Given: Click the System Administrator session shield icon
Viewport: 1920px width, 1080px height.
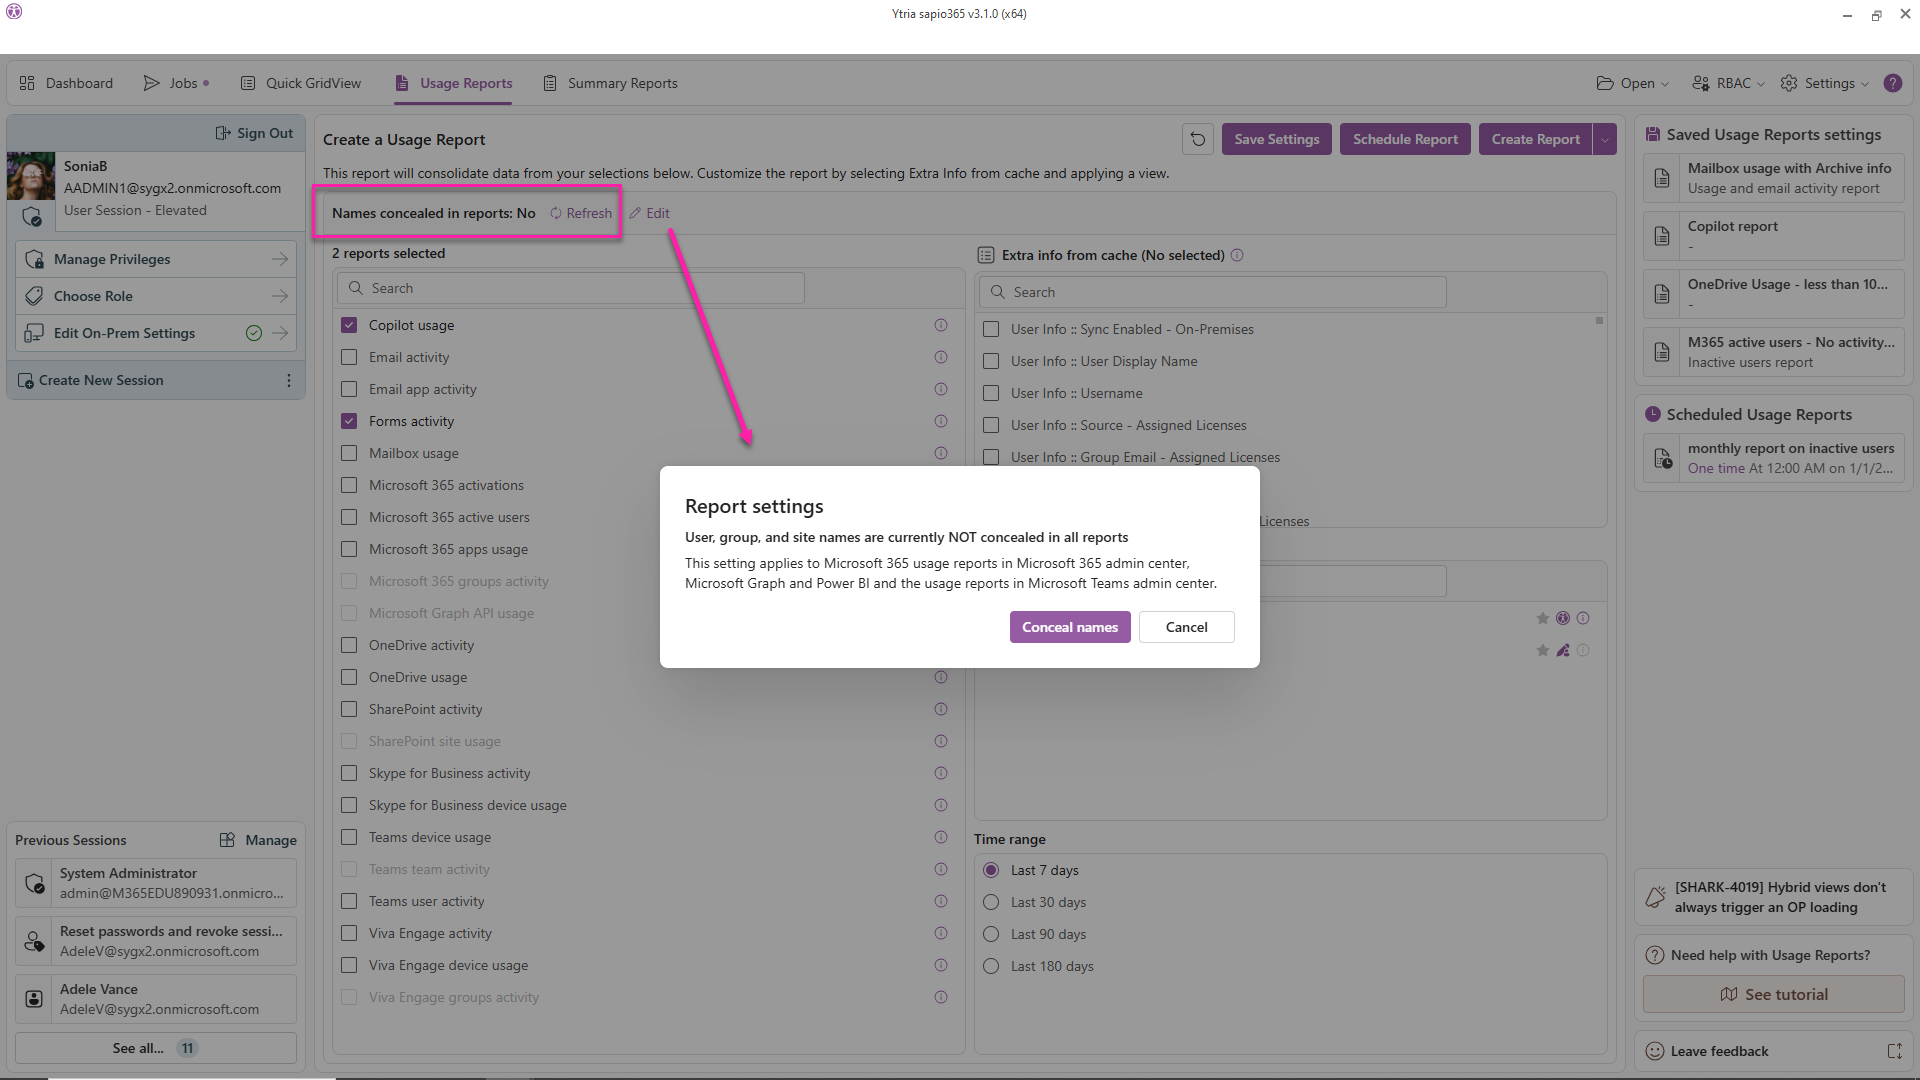Looking at the screenshot, I should point(34,883).
